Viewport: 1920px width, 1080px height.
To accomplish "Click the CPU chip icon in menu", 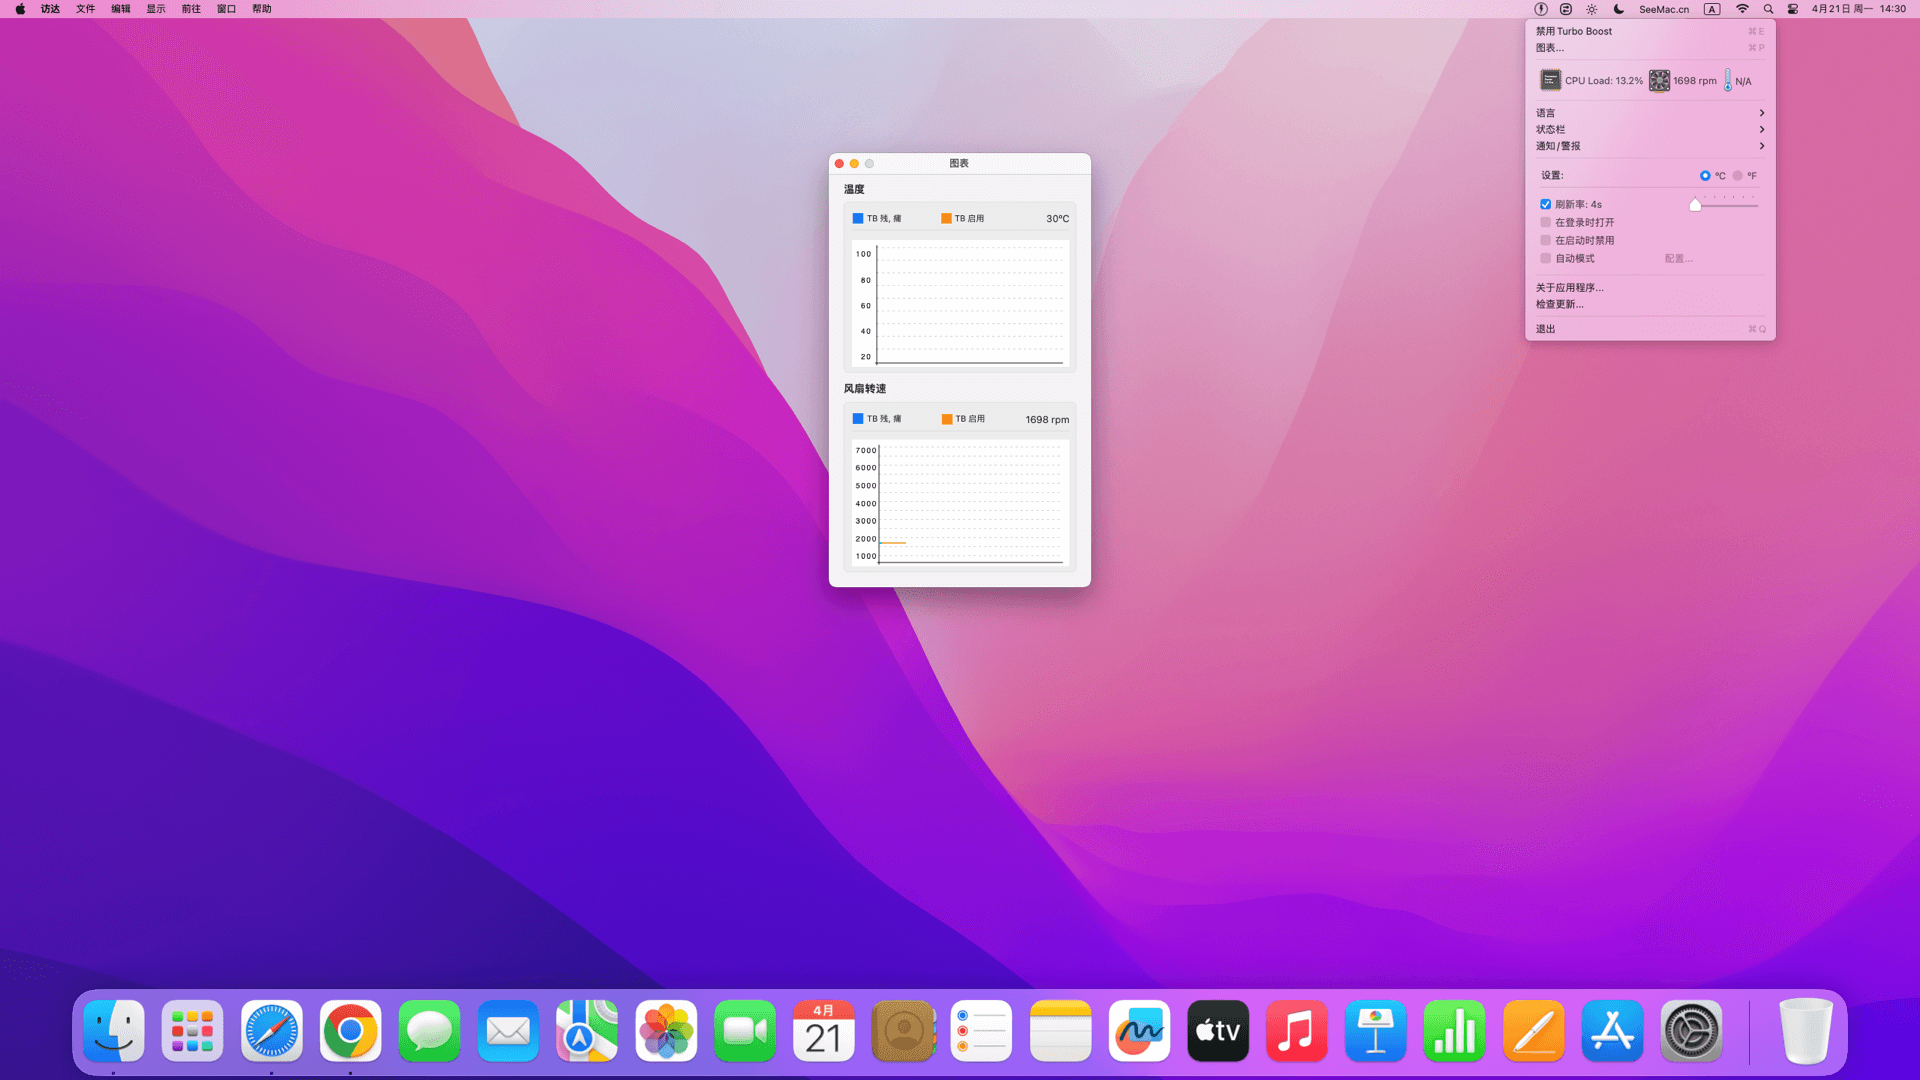I will point(1550,80).
